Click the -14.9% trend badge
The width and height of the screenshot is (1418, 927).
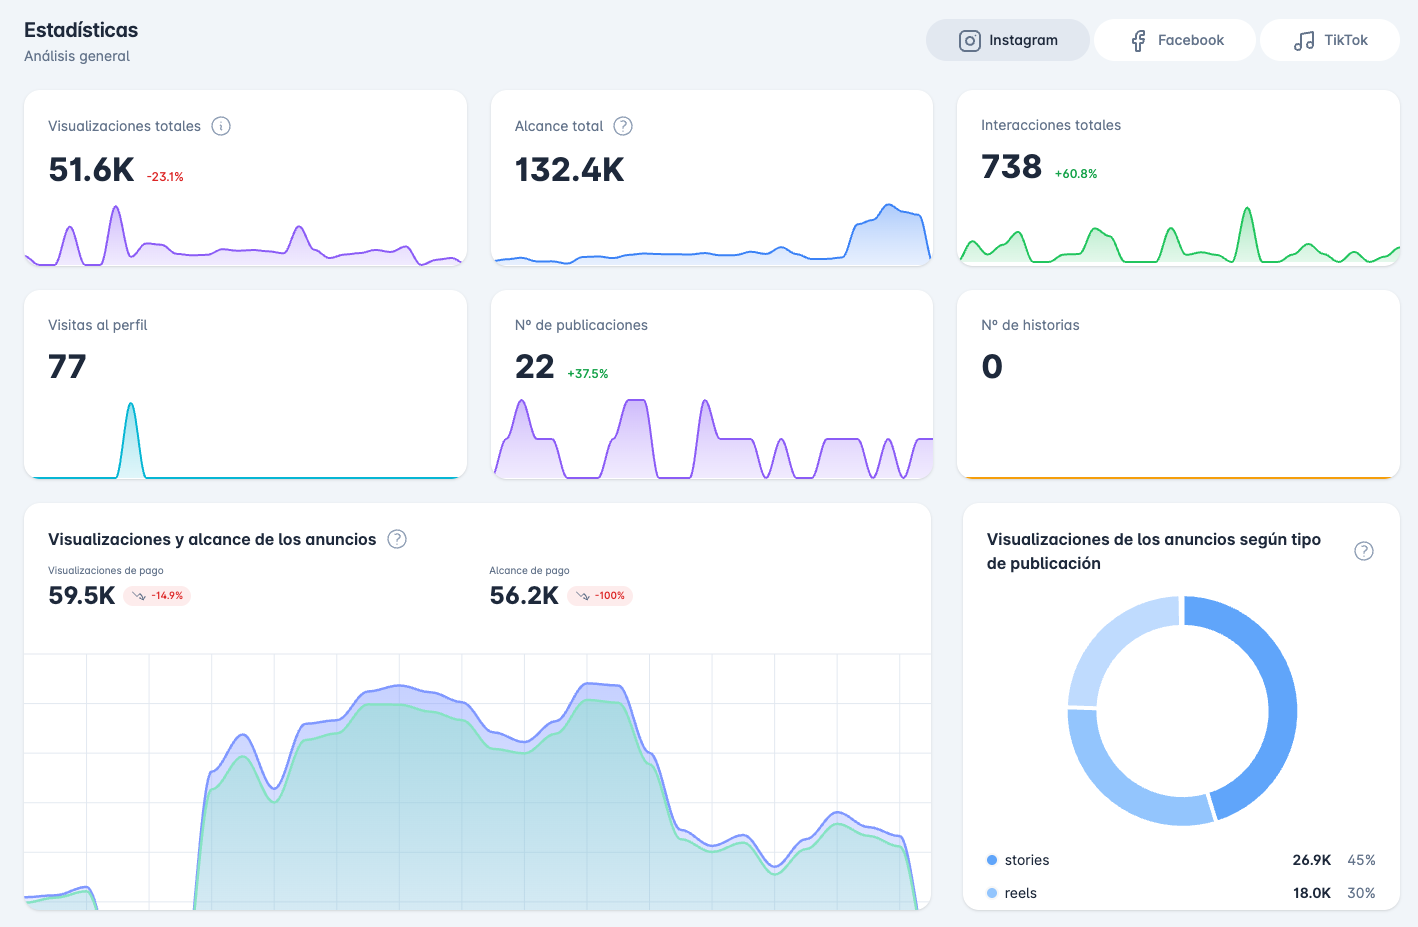[x=157, y=596]
